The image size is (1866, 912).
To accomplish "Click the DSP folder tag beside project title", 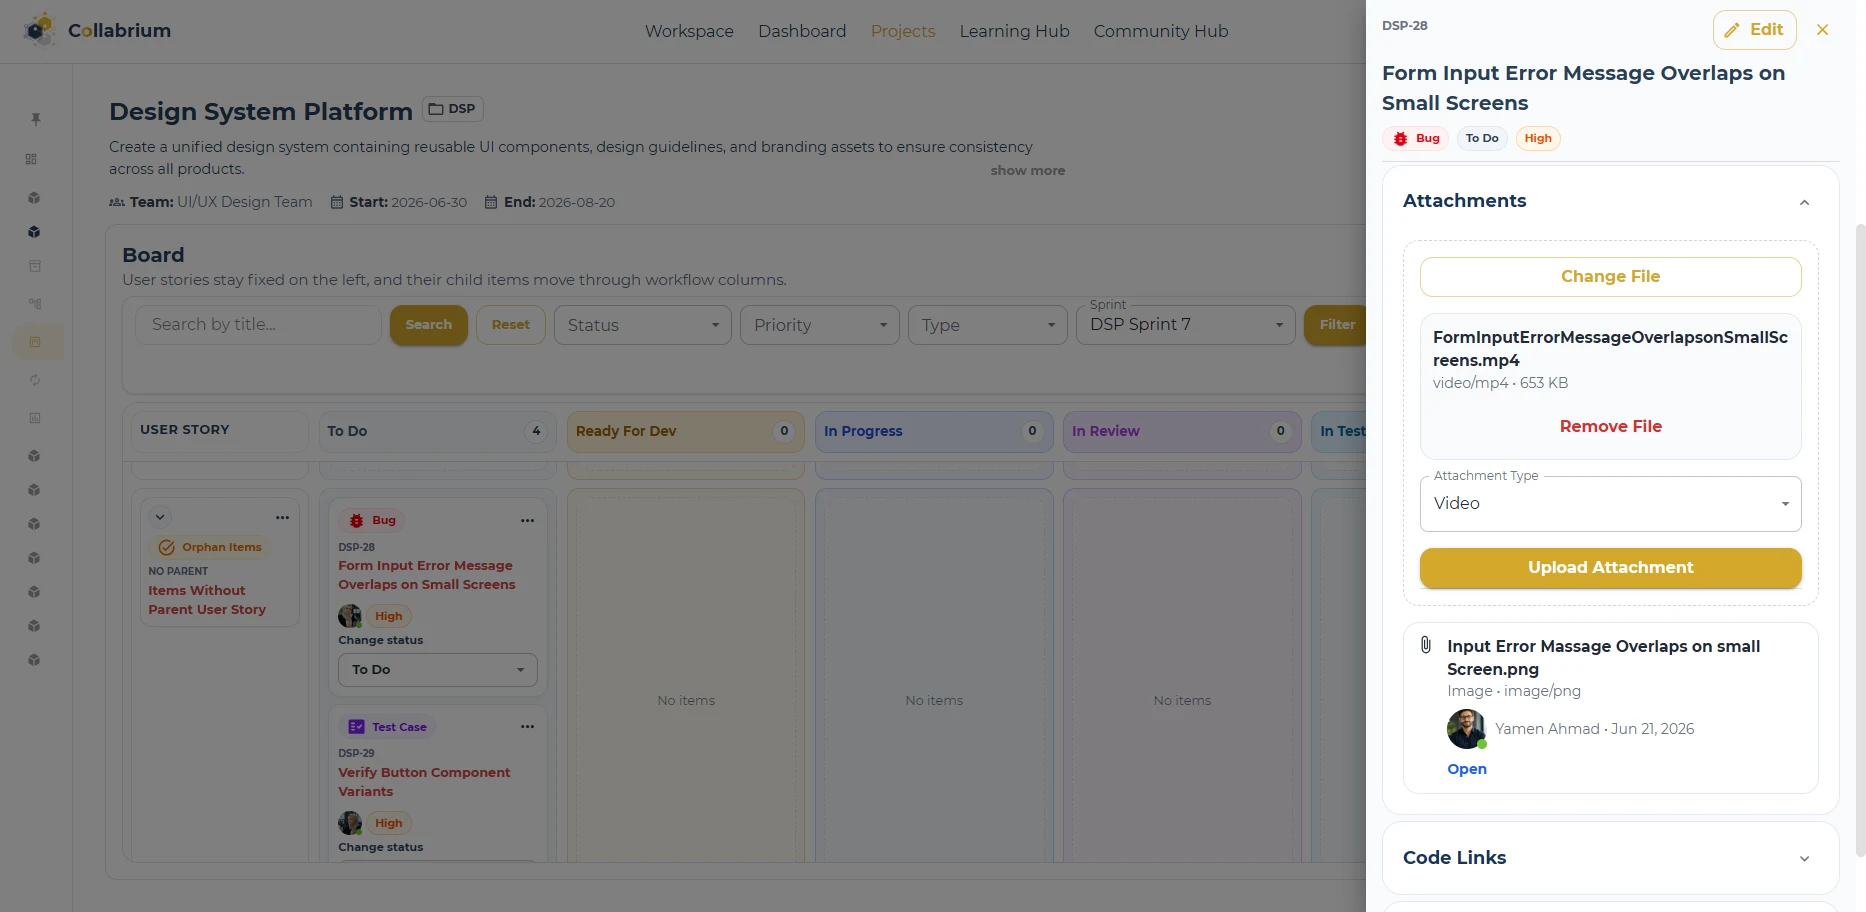I will click(x=453, y=109).
